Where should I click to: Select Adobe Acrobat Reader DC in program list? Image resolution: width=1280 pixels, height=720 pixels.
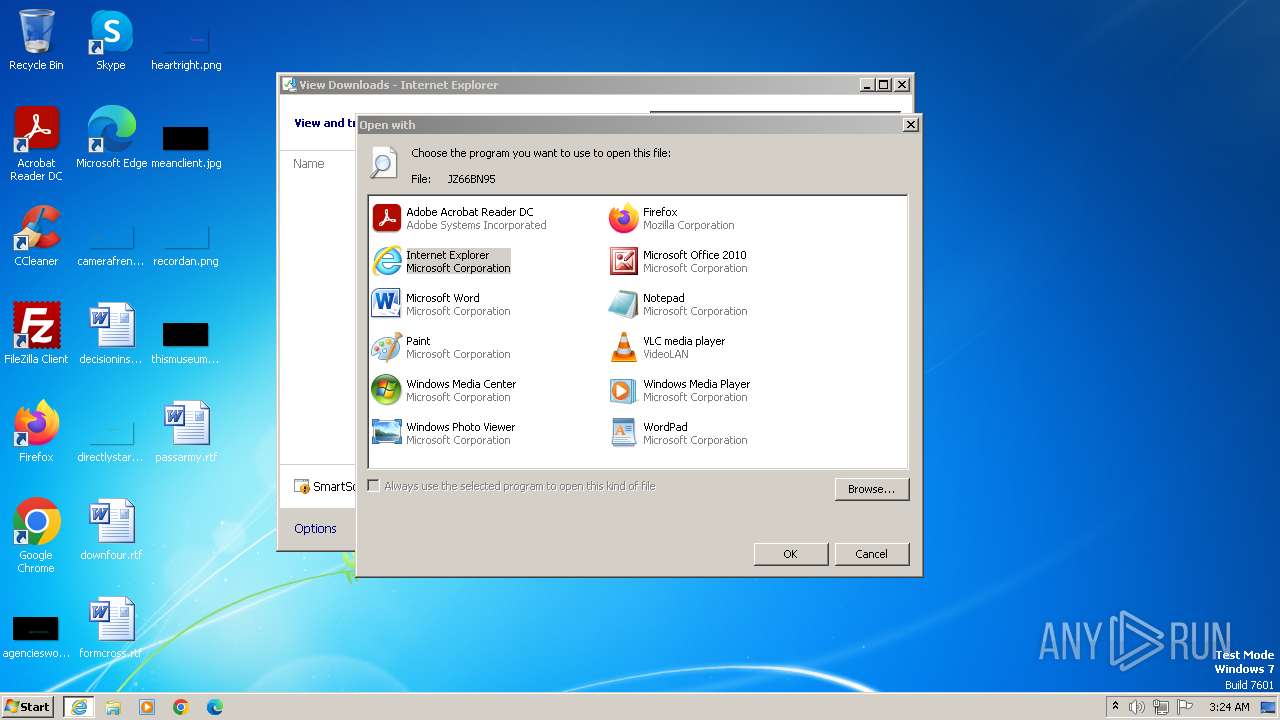(x=460, y=218)
